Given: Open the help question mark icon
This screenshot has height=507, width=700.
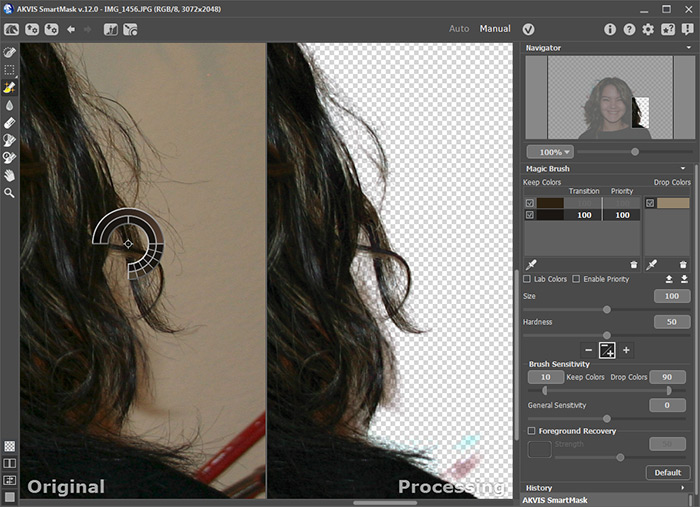Looking at the screenshot, I should (629, 29).
